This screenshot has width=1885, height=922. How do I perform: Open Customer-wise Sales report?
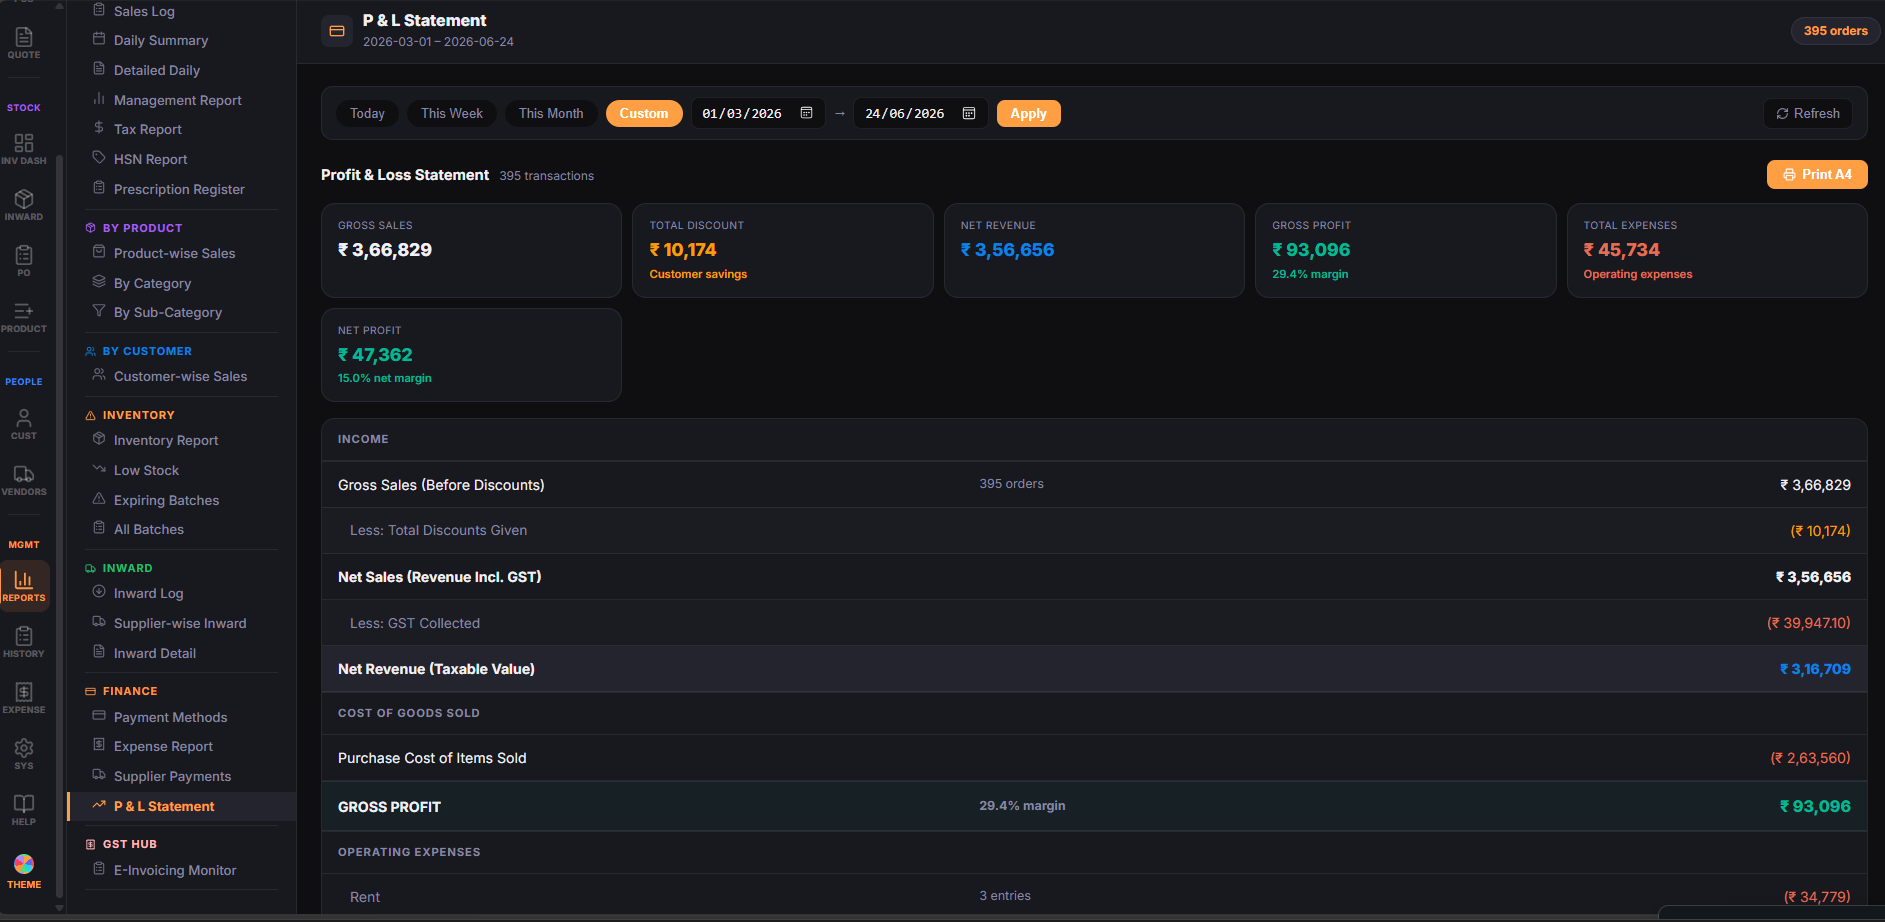(181, 376)
